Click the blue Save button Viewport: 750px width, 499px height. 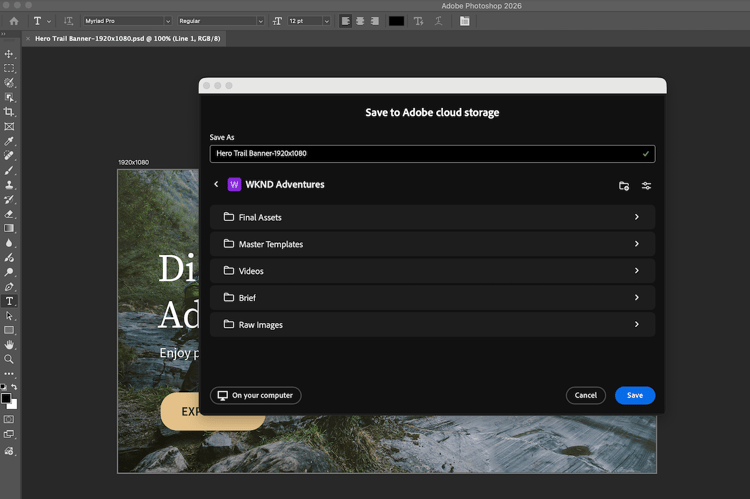point(635,396)
